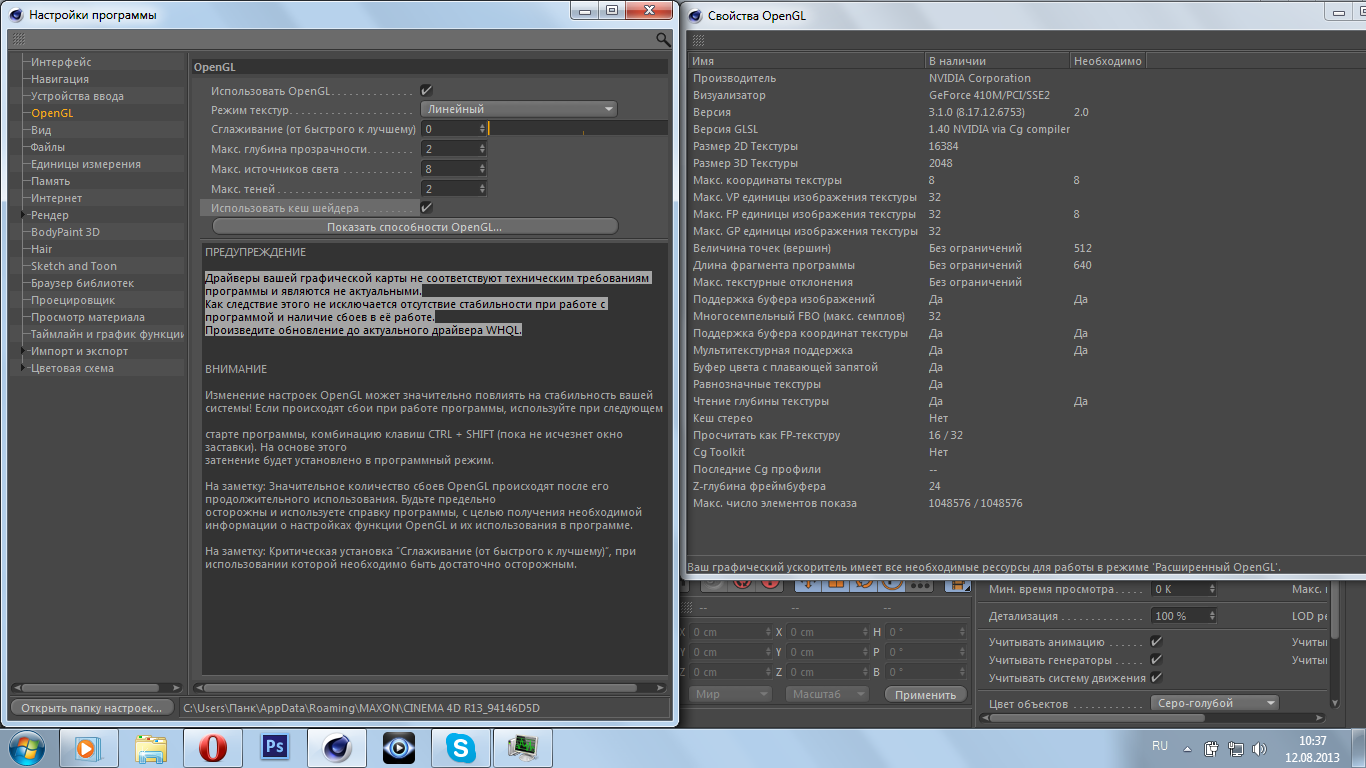Open the Task Manager monitor icon in taskbar

click(523, 747)
